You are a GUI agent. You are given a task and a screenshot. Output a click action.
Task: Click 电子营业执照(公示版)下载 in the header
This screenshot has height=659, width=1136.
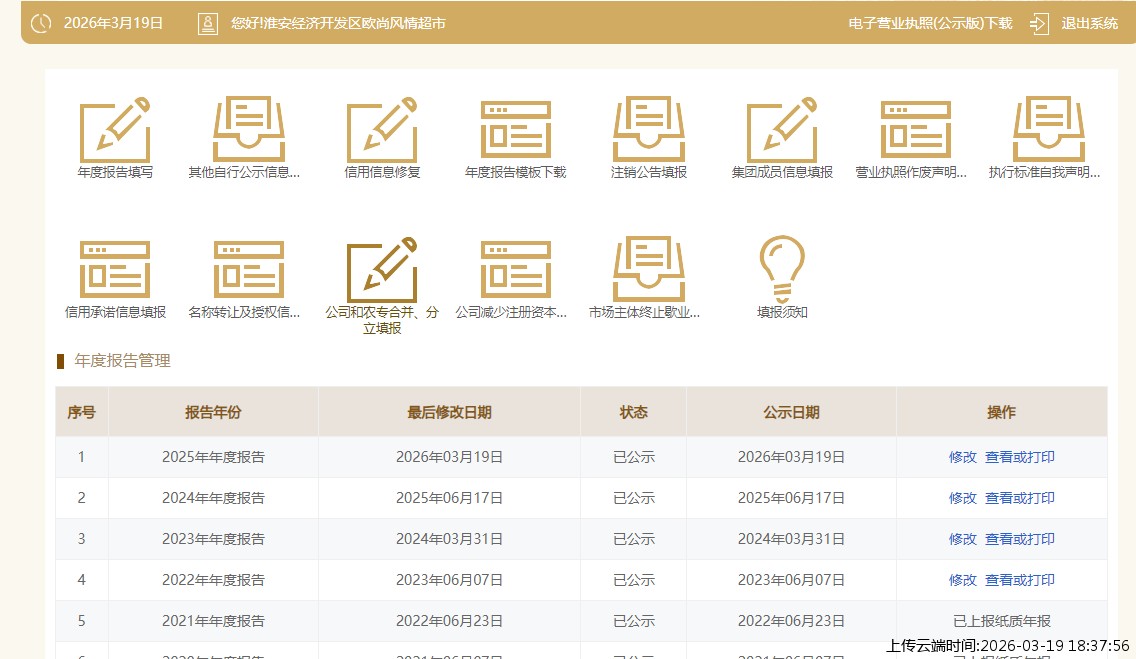[930, 23]
